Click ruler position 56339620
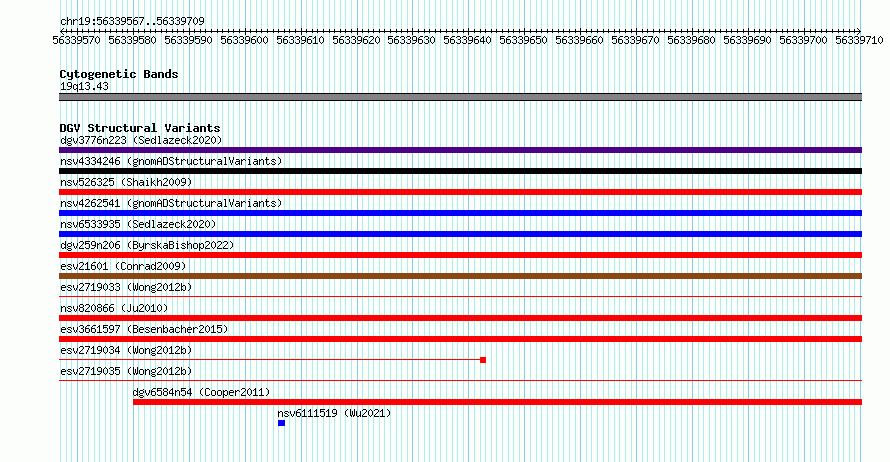The height and width of the screenshot is (462, 890). tap(356, 40)
